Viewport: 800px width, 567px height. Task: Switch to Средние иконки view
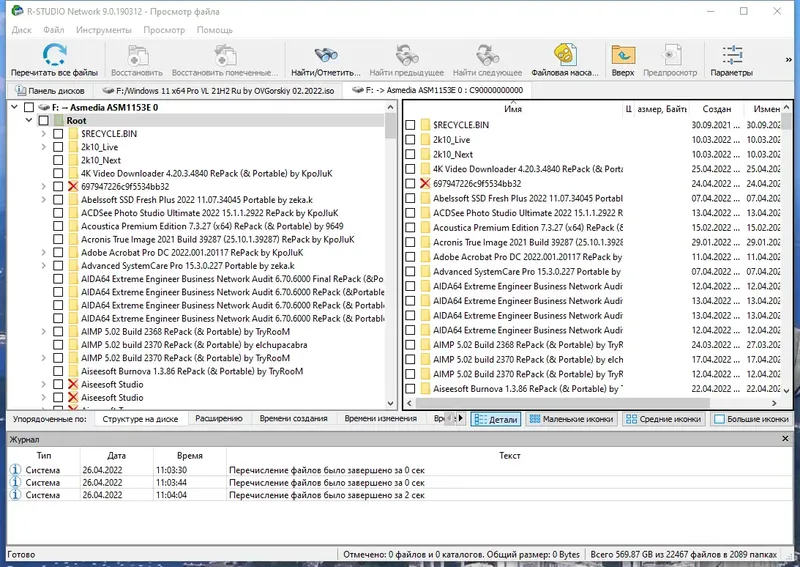point(664,419)
